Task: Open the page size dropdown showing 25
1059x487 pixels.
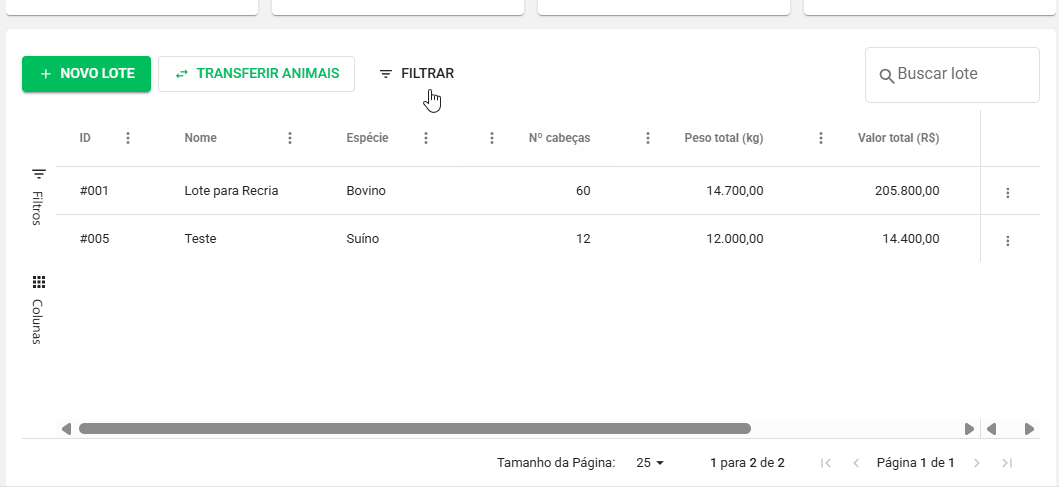Action: click(650, 463)
